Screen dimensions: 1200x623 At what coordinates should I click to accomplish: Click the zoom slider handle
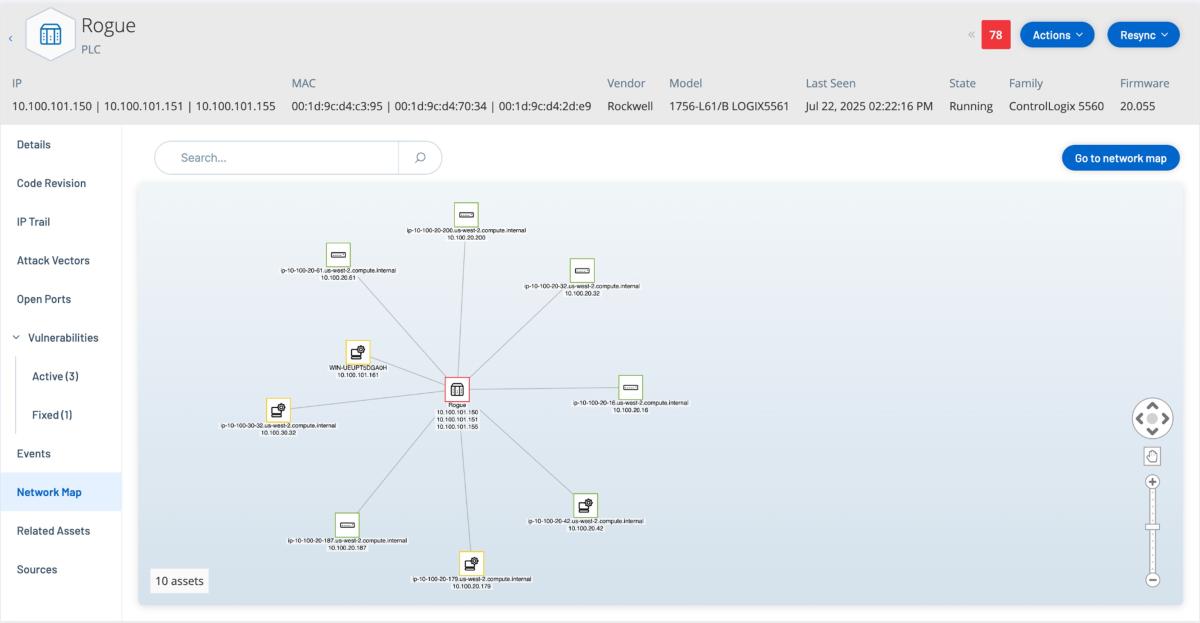pos(1152,526)
